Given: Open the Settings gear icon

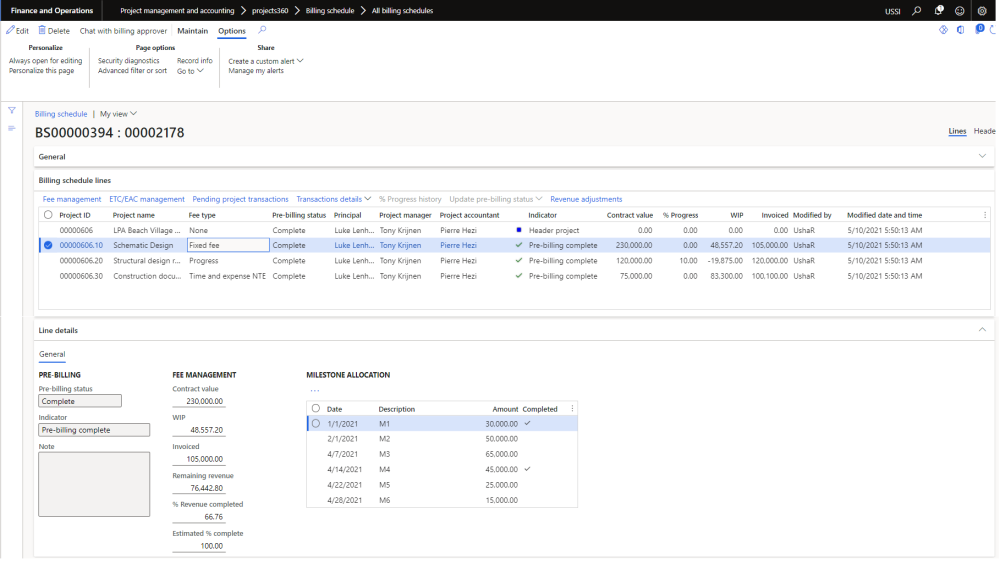Looking at the screenshot, I should (982, 10).
